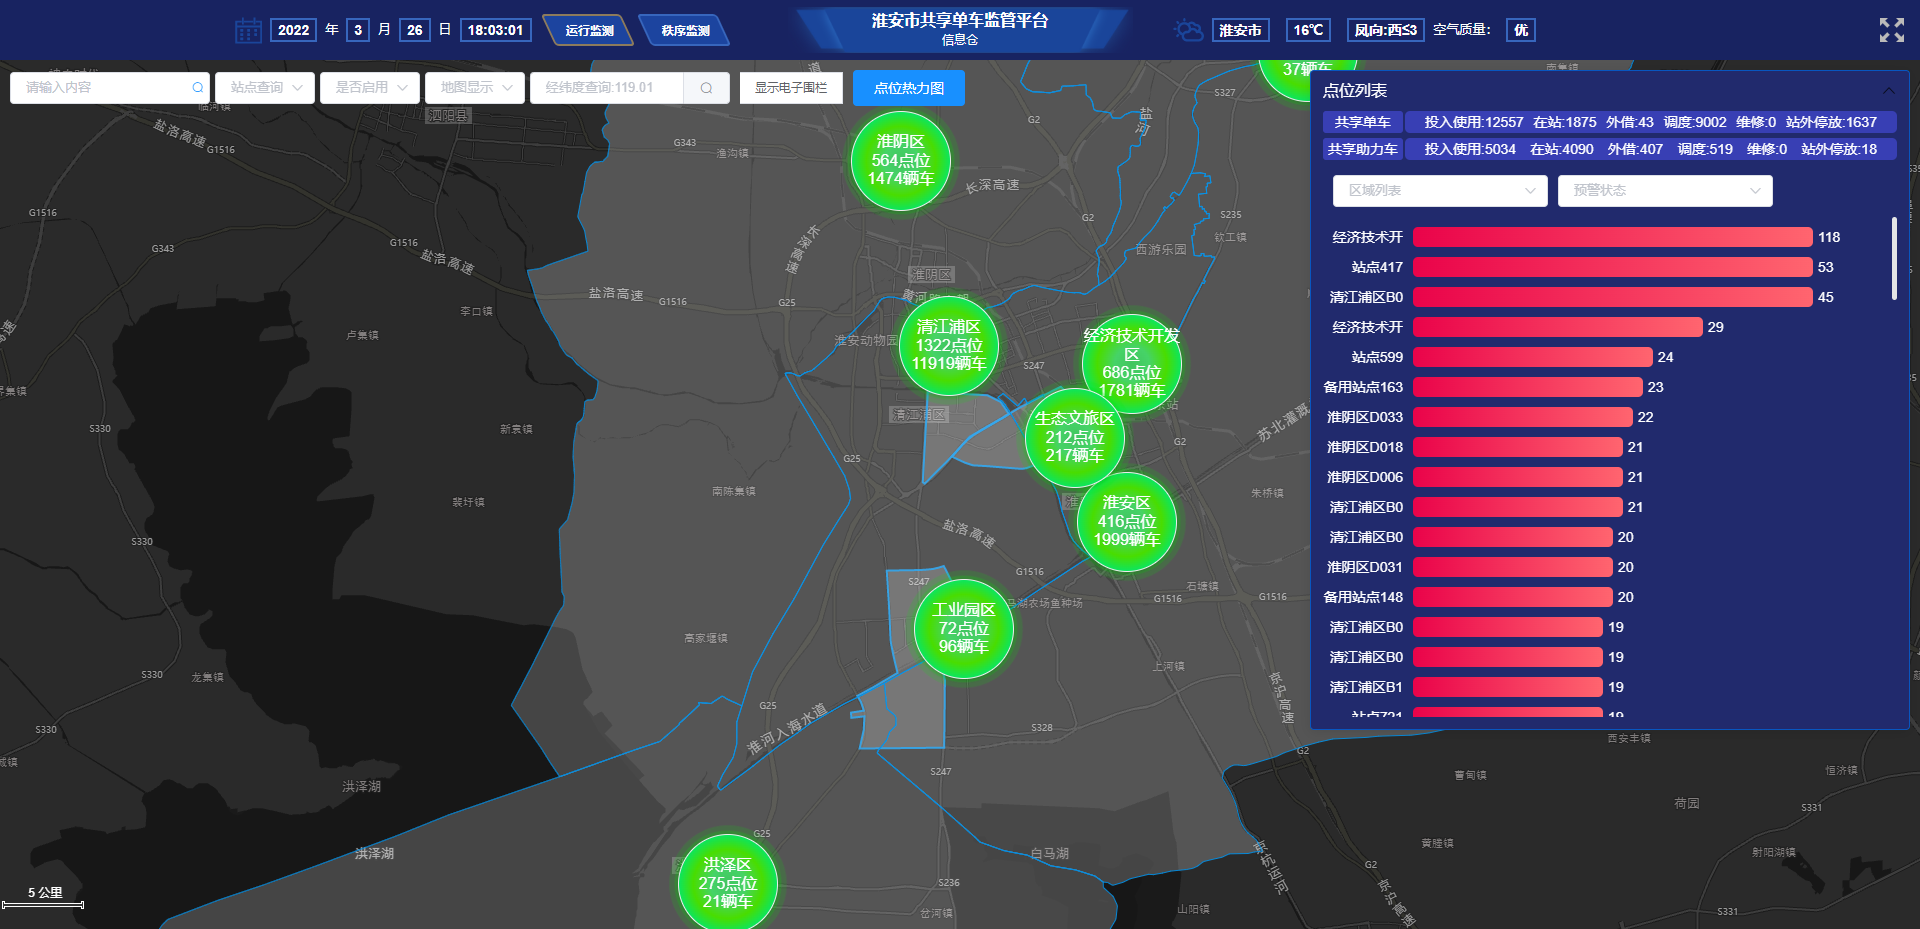Select the 共享单车 stats row tab

point(1362,122)
